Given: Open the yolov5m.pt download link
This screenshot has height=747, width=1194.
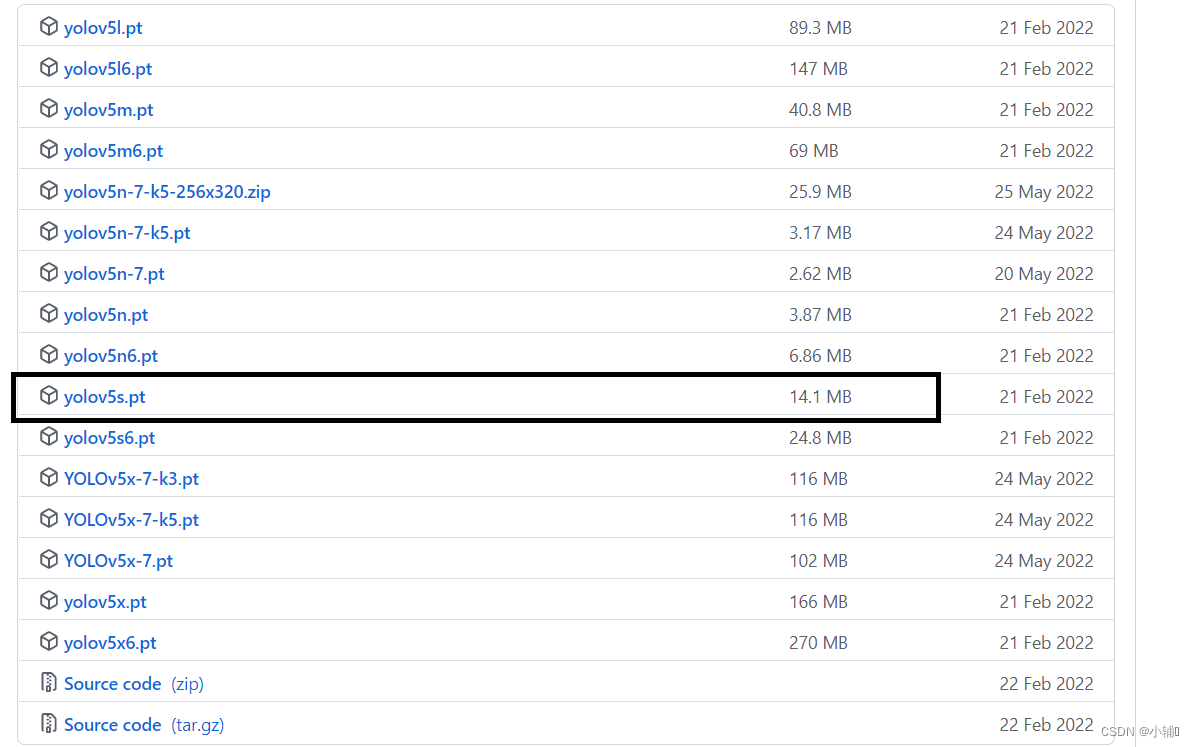Looking at the screenshot, I should tap(108, 110).
